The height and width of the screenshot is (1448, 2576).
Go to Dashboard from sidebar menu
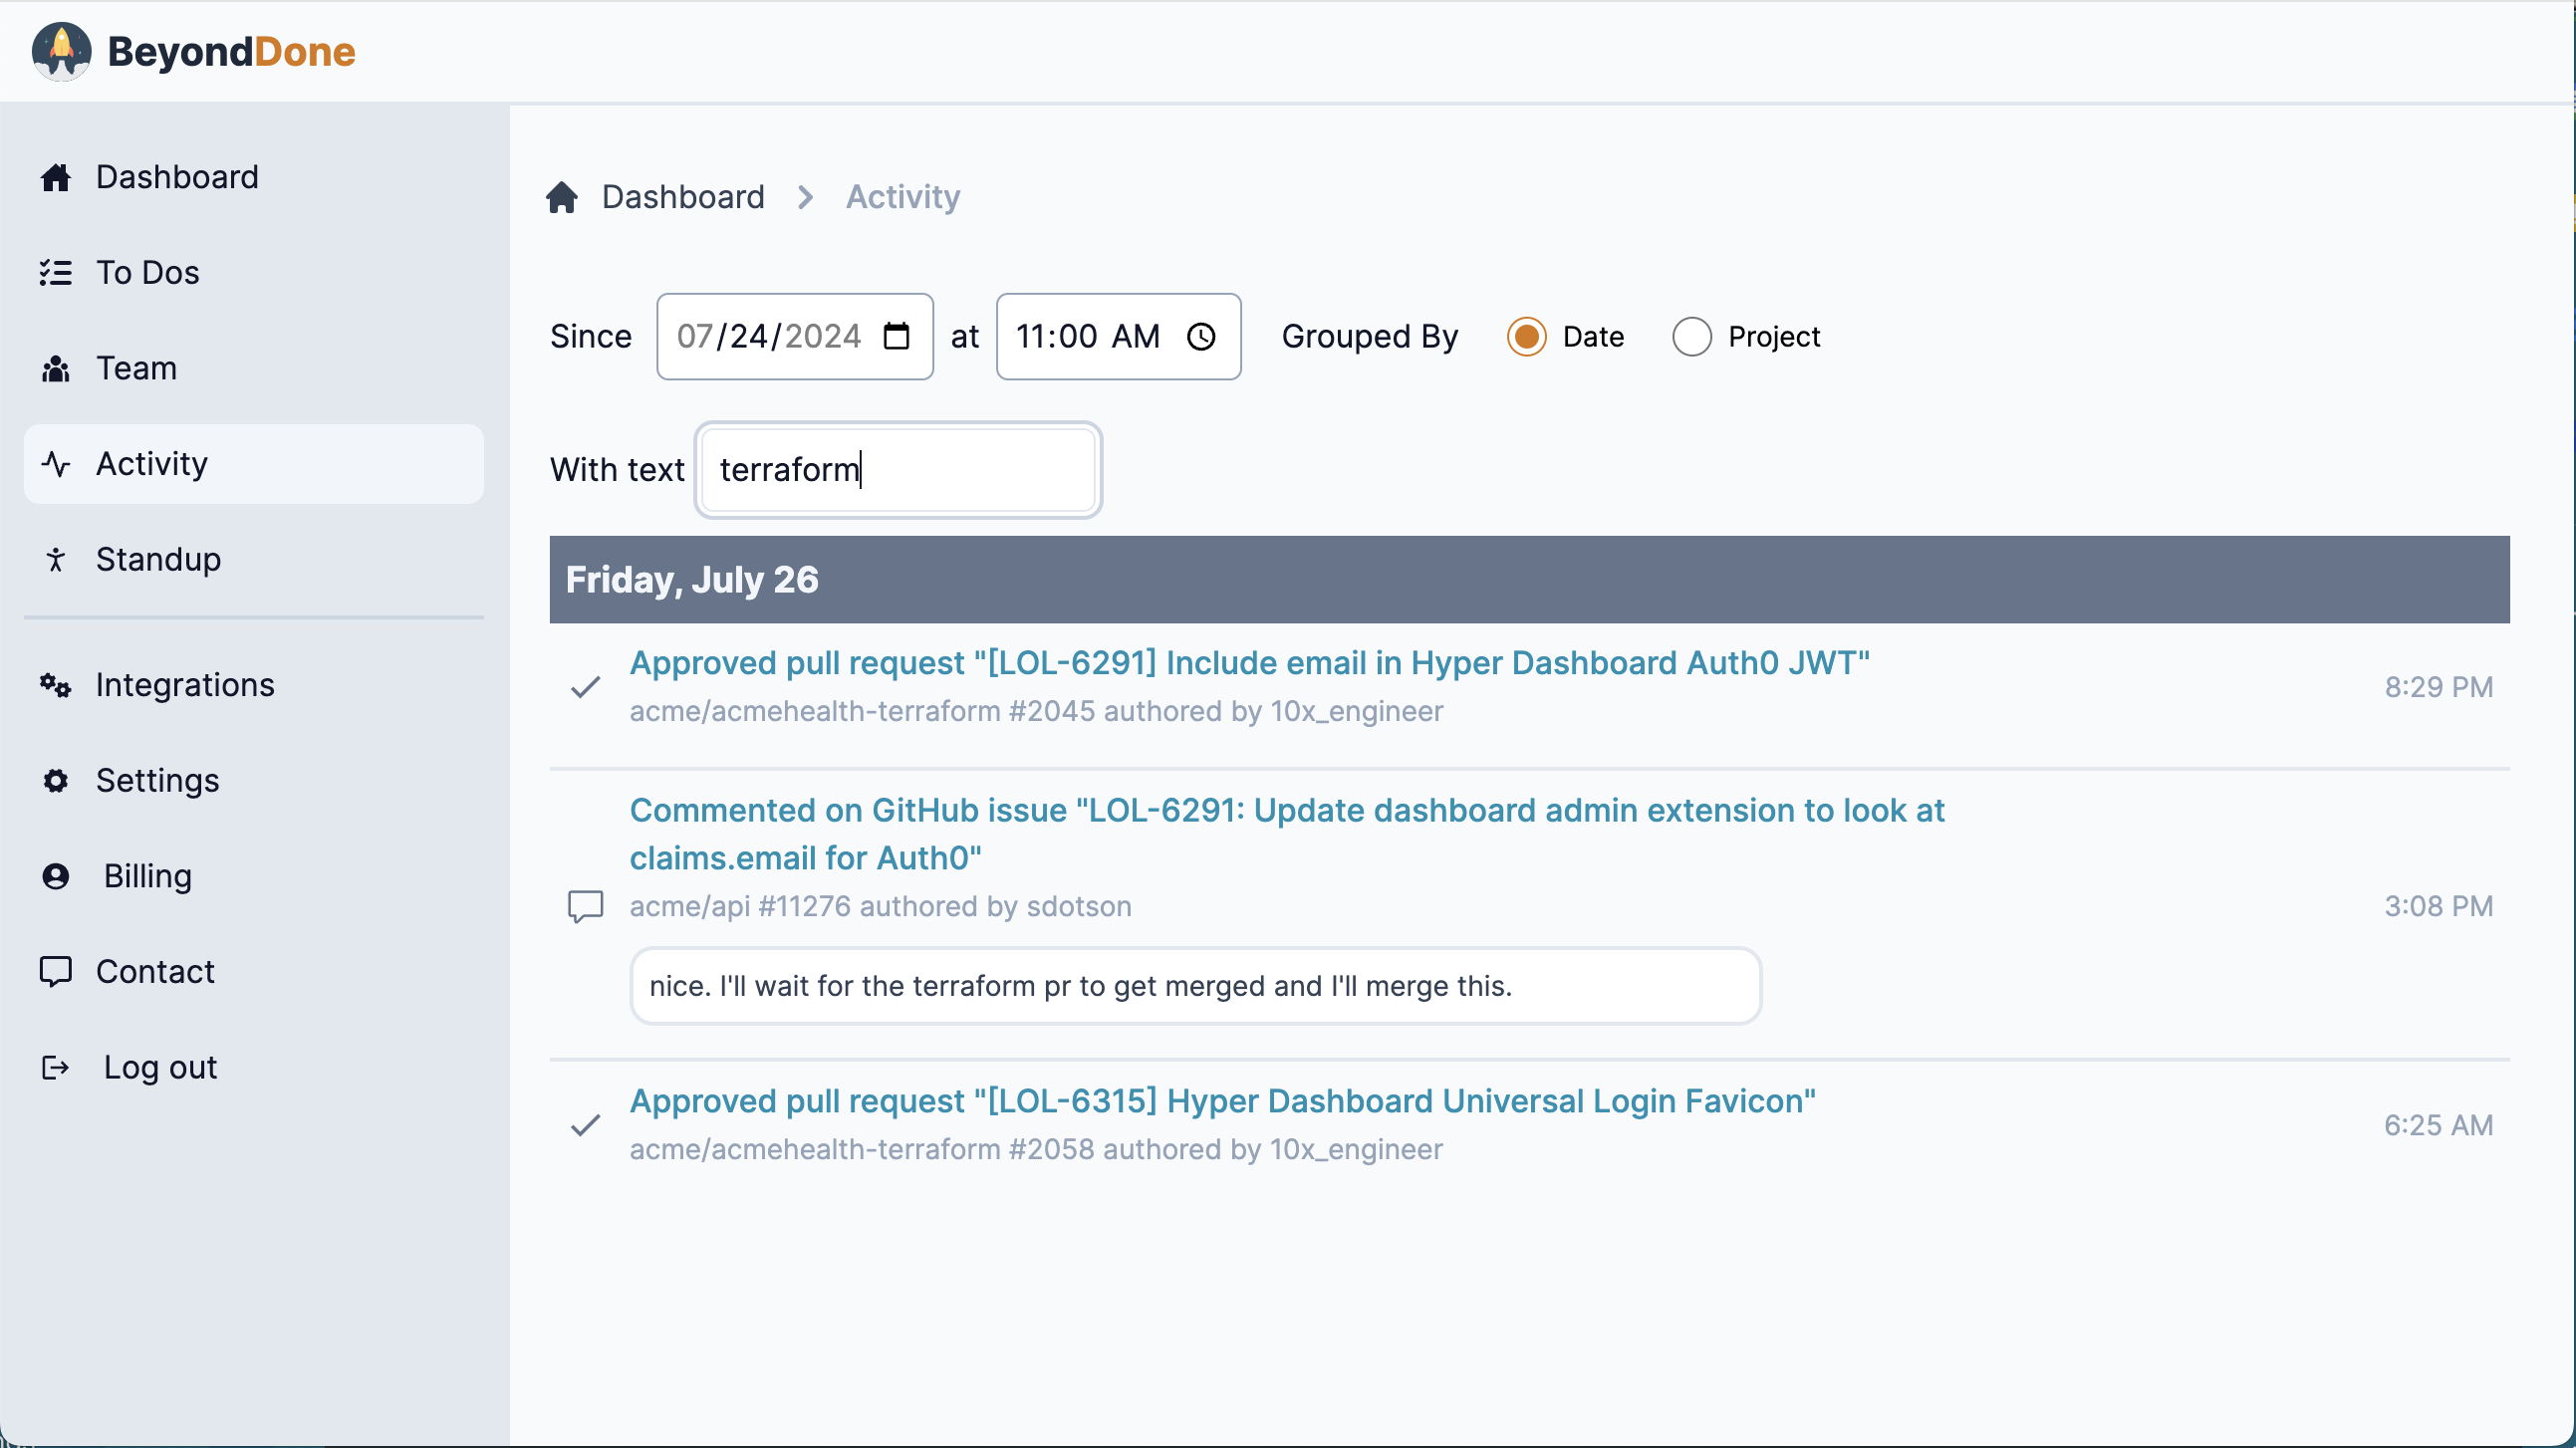(176, 177)
